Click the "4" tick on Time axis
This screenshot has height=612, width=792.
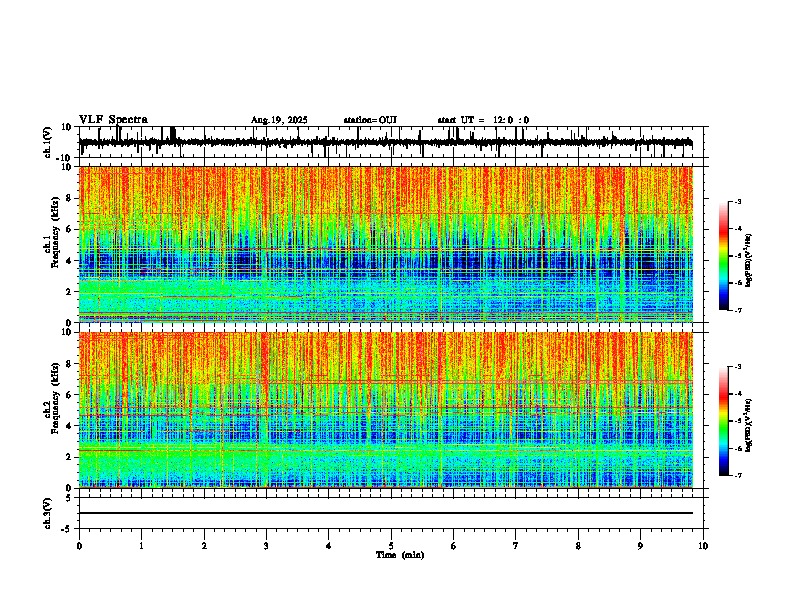[x=328, y=546]
